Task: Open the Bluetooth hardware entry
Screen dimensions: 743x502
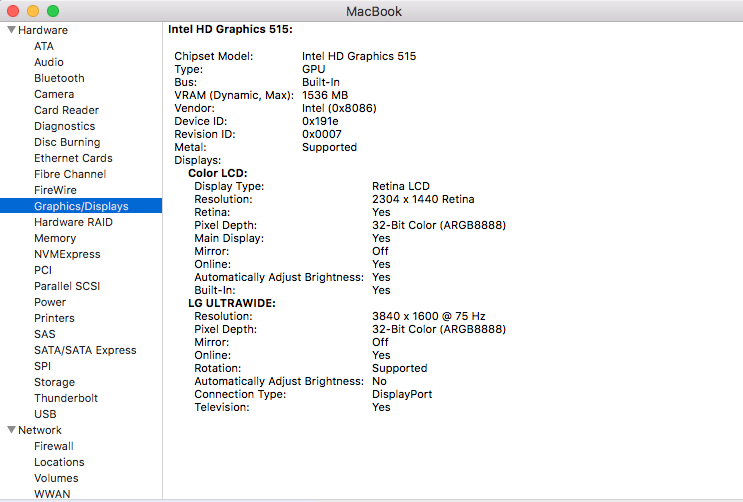Action: pyautogui.click(x=59, y=78)
